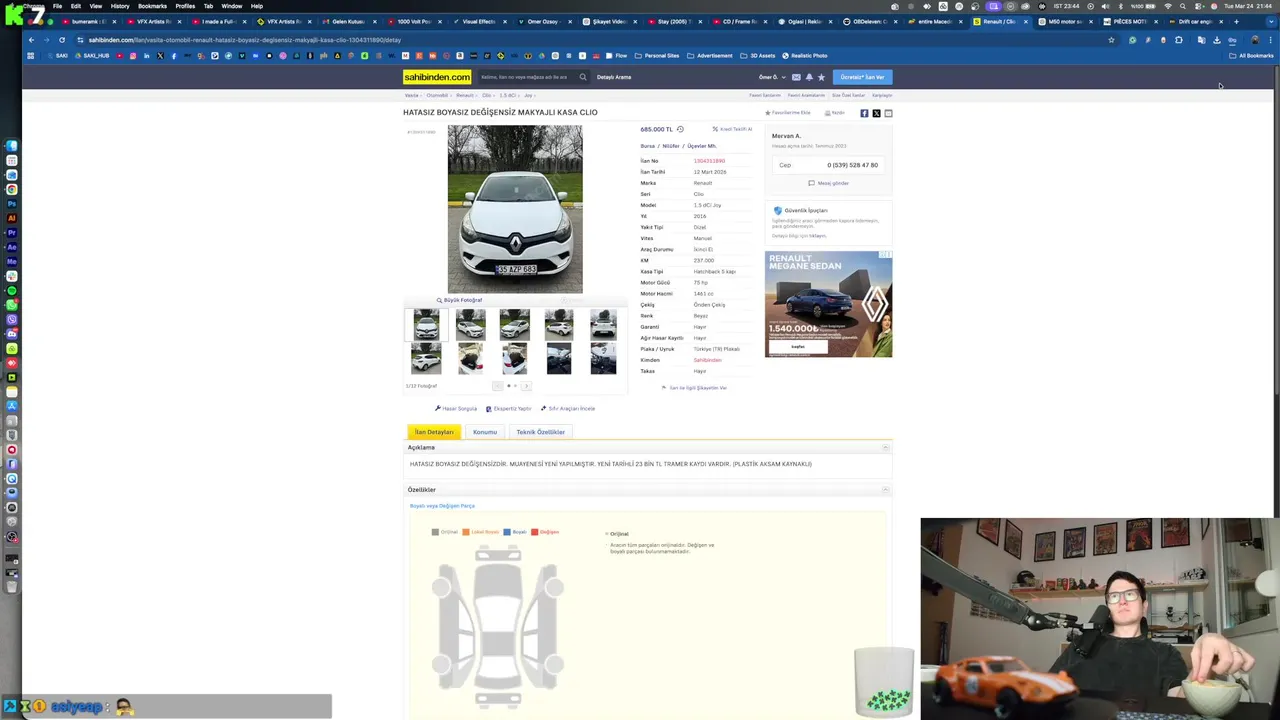The height and width of the screenshot is (720, 1280).
Task: Click Bursa location link
Action: [648, 146]
